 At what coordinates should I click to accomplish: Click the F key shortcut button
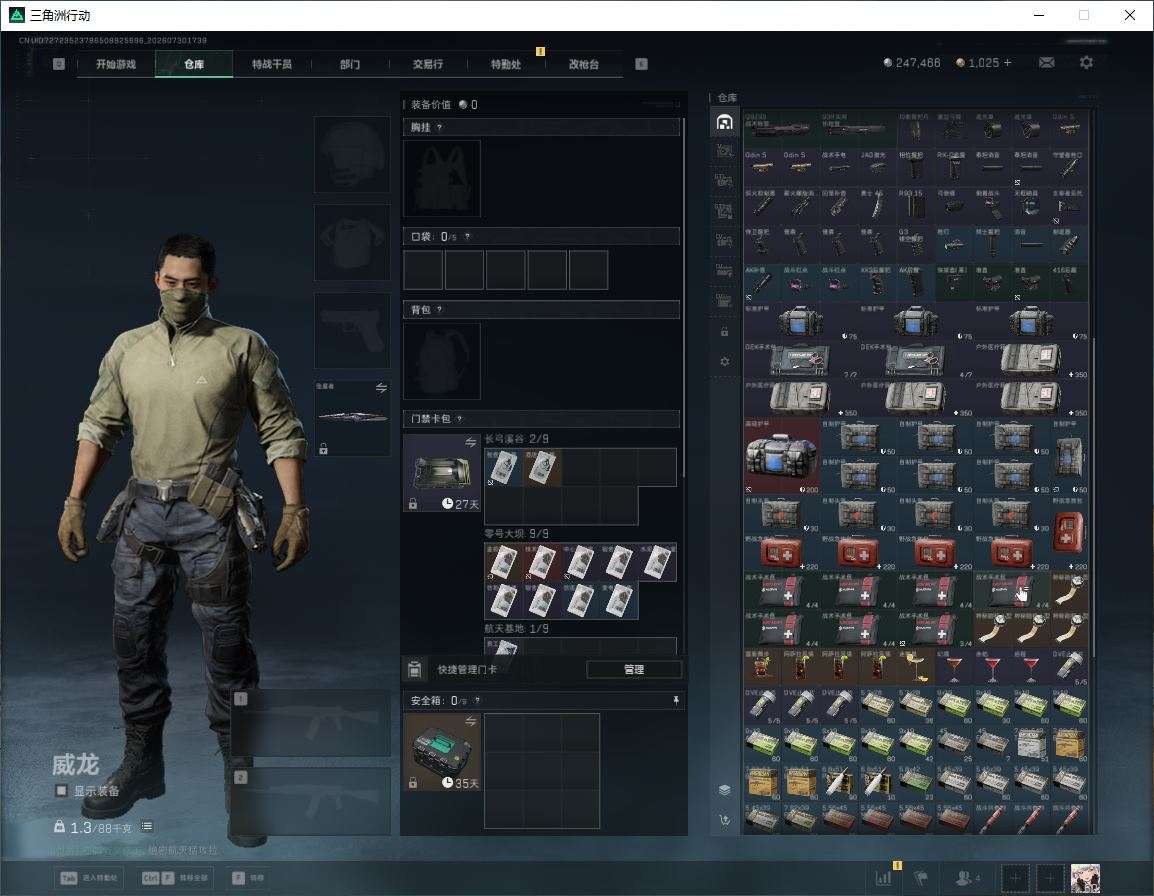click(248, 878)
